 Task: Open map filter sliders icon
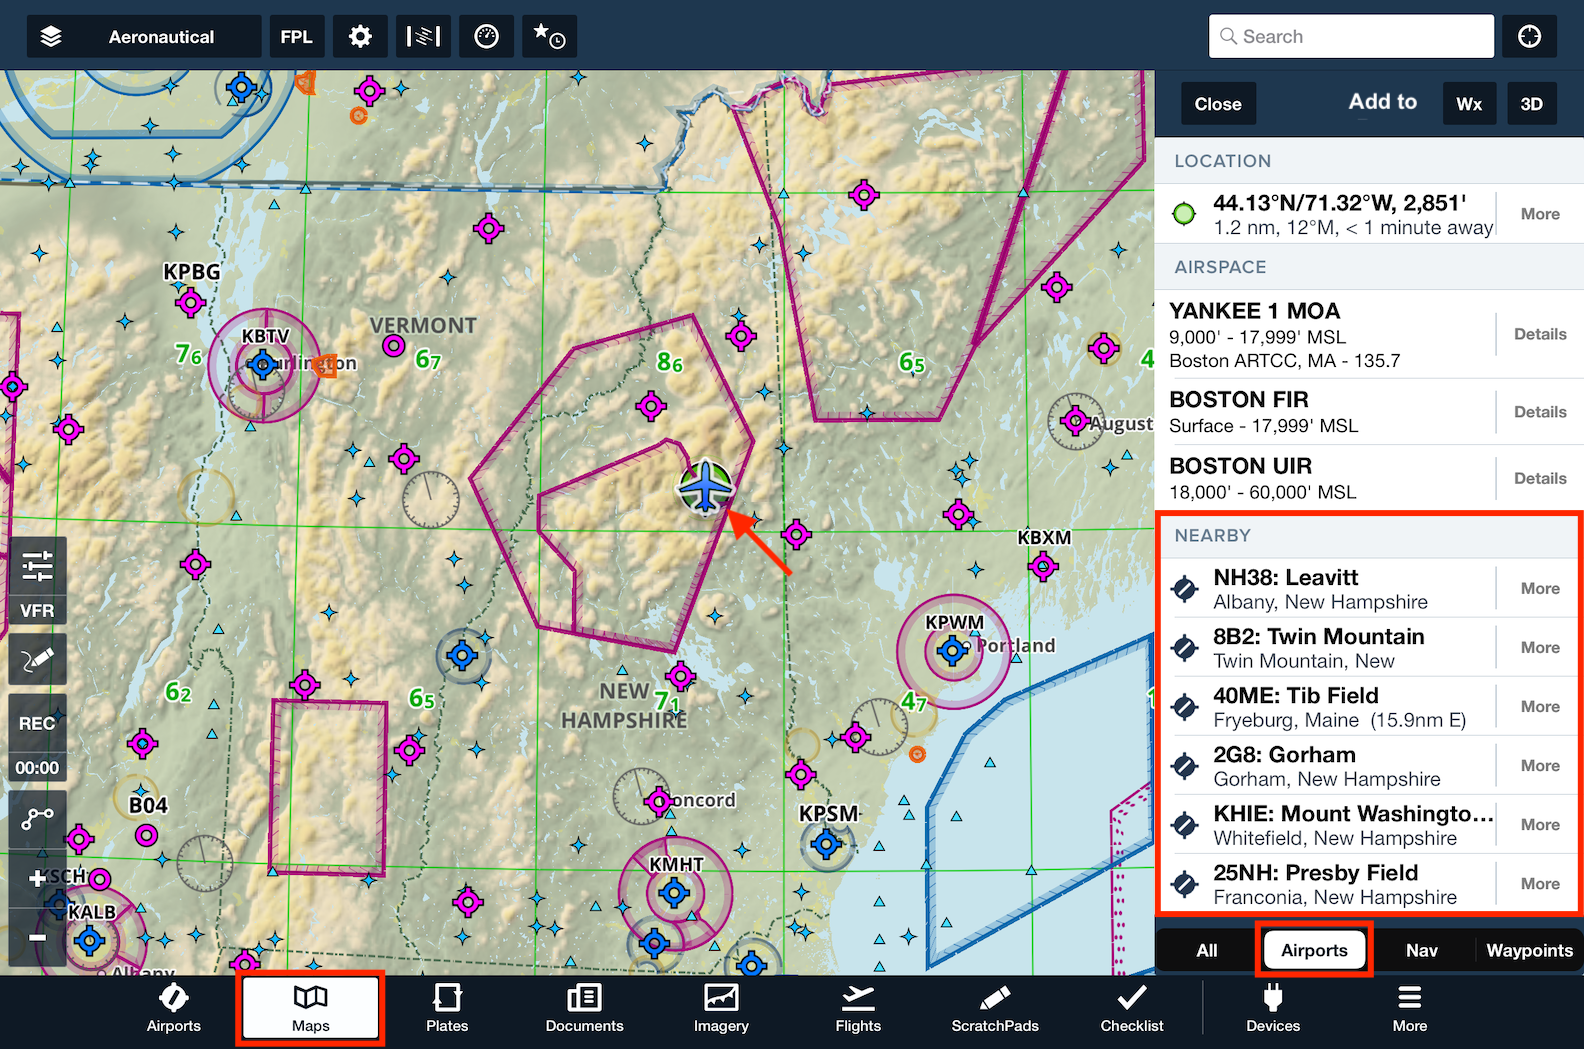click(x=37, y=565)
